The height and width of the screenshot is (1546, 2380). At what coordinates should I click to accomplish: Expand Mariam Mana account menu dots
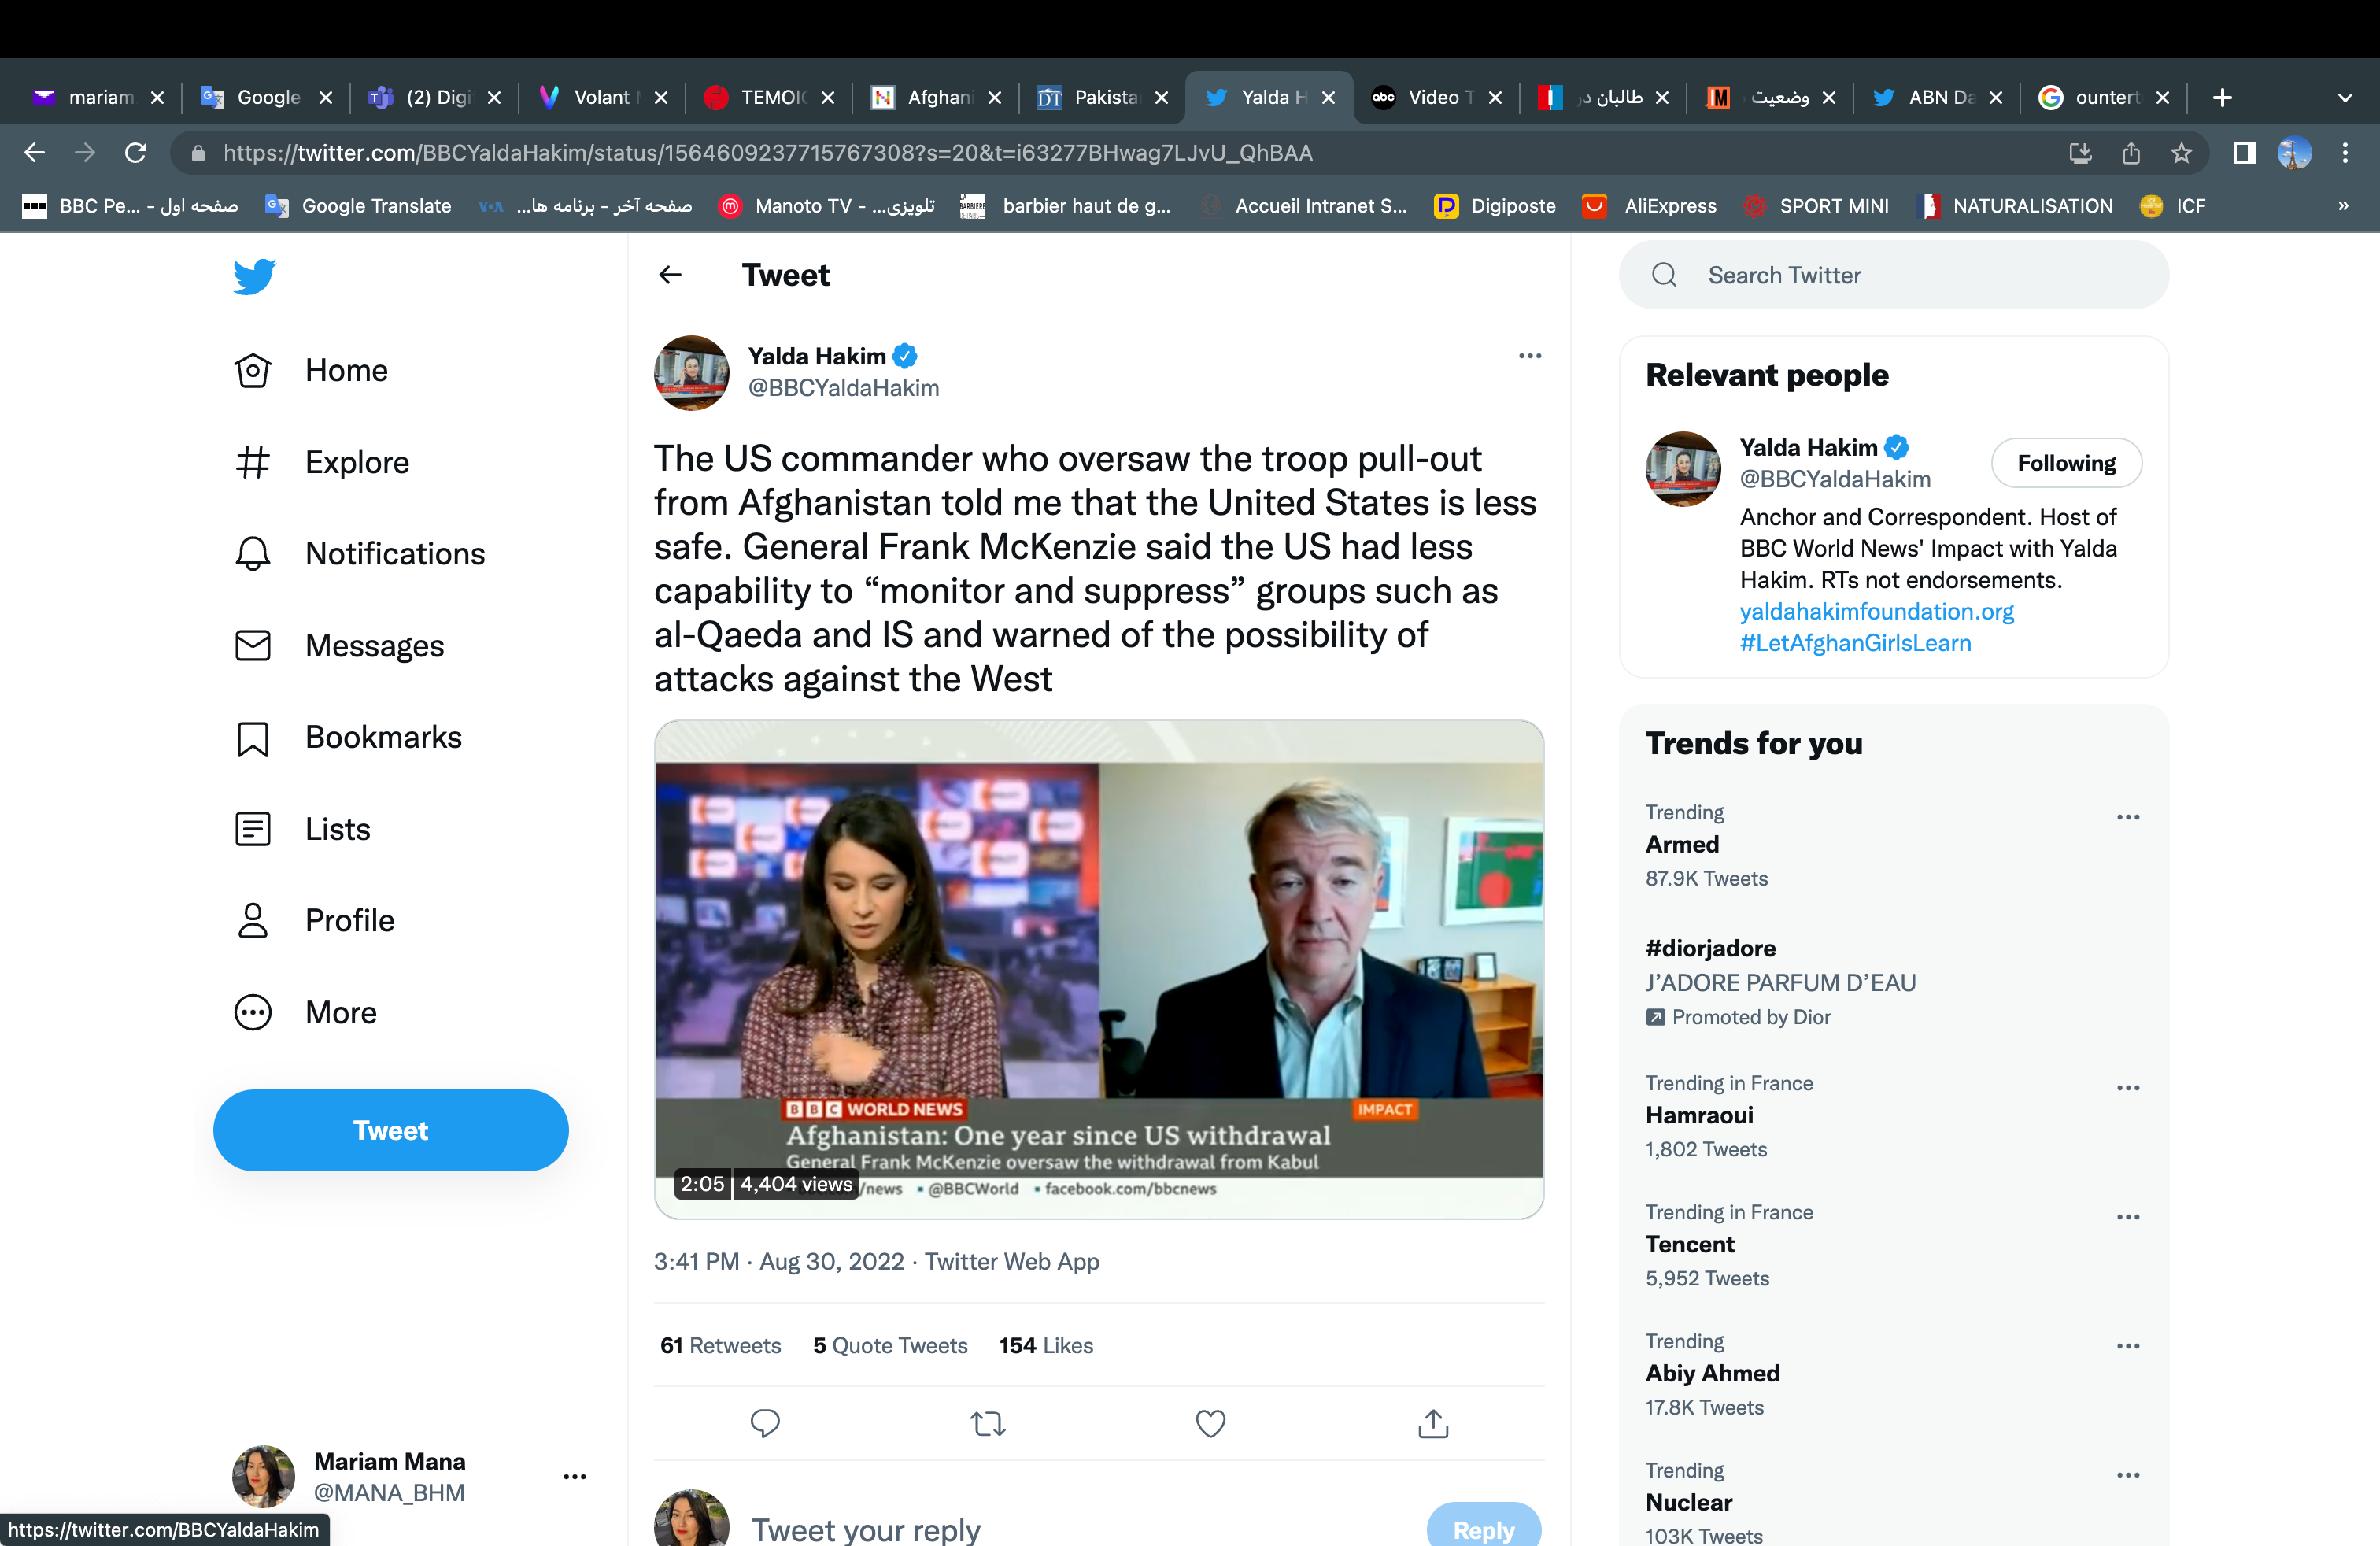tap(574, 1476)
